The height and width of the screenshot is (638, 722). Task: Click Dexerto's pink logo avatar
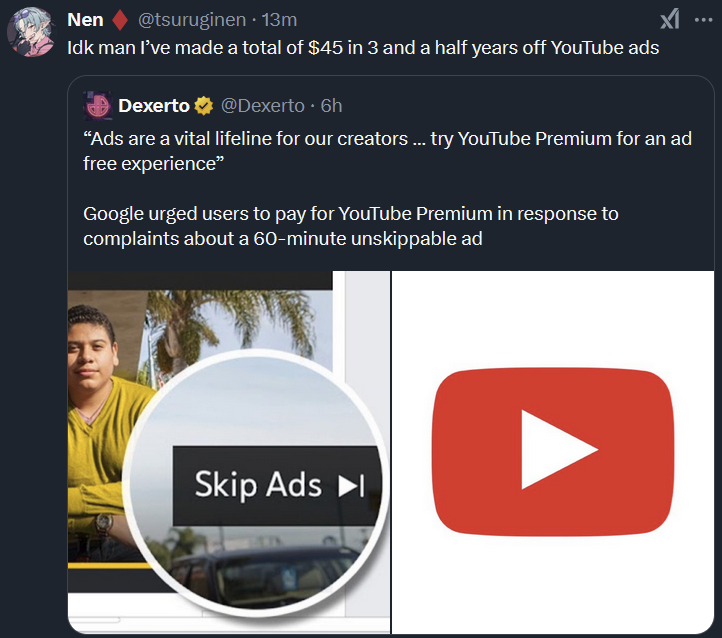(x=98, y=106)
